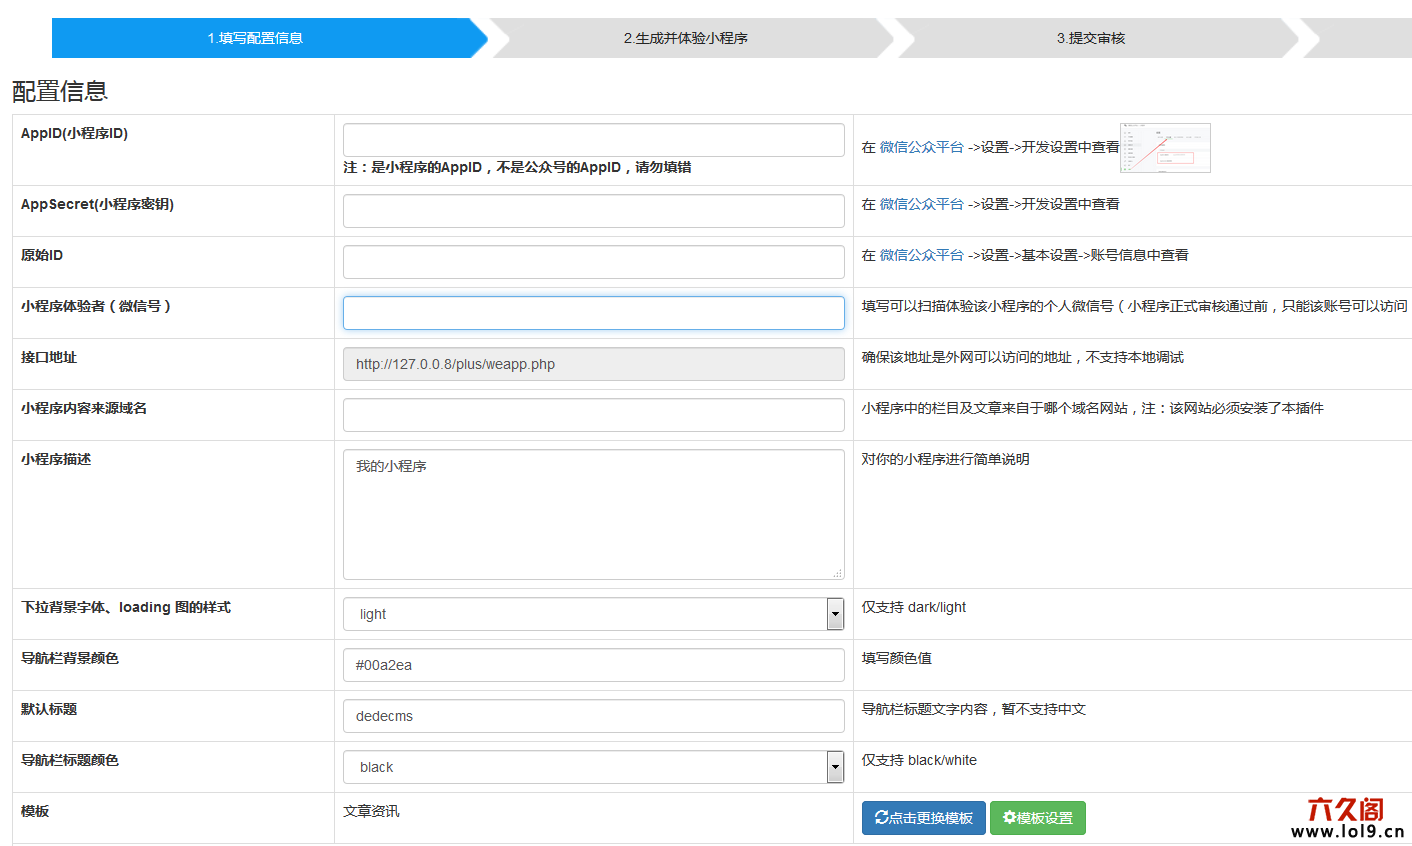Focus the 原始ID input field
The height and width of the screenshot is (846, 1412).
(x=594, y=262)
